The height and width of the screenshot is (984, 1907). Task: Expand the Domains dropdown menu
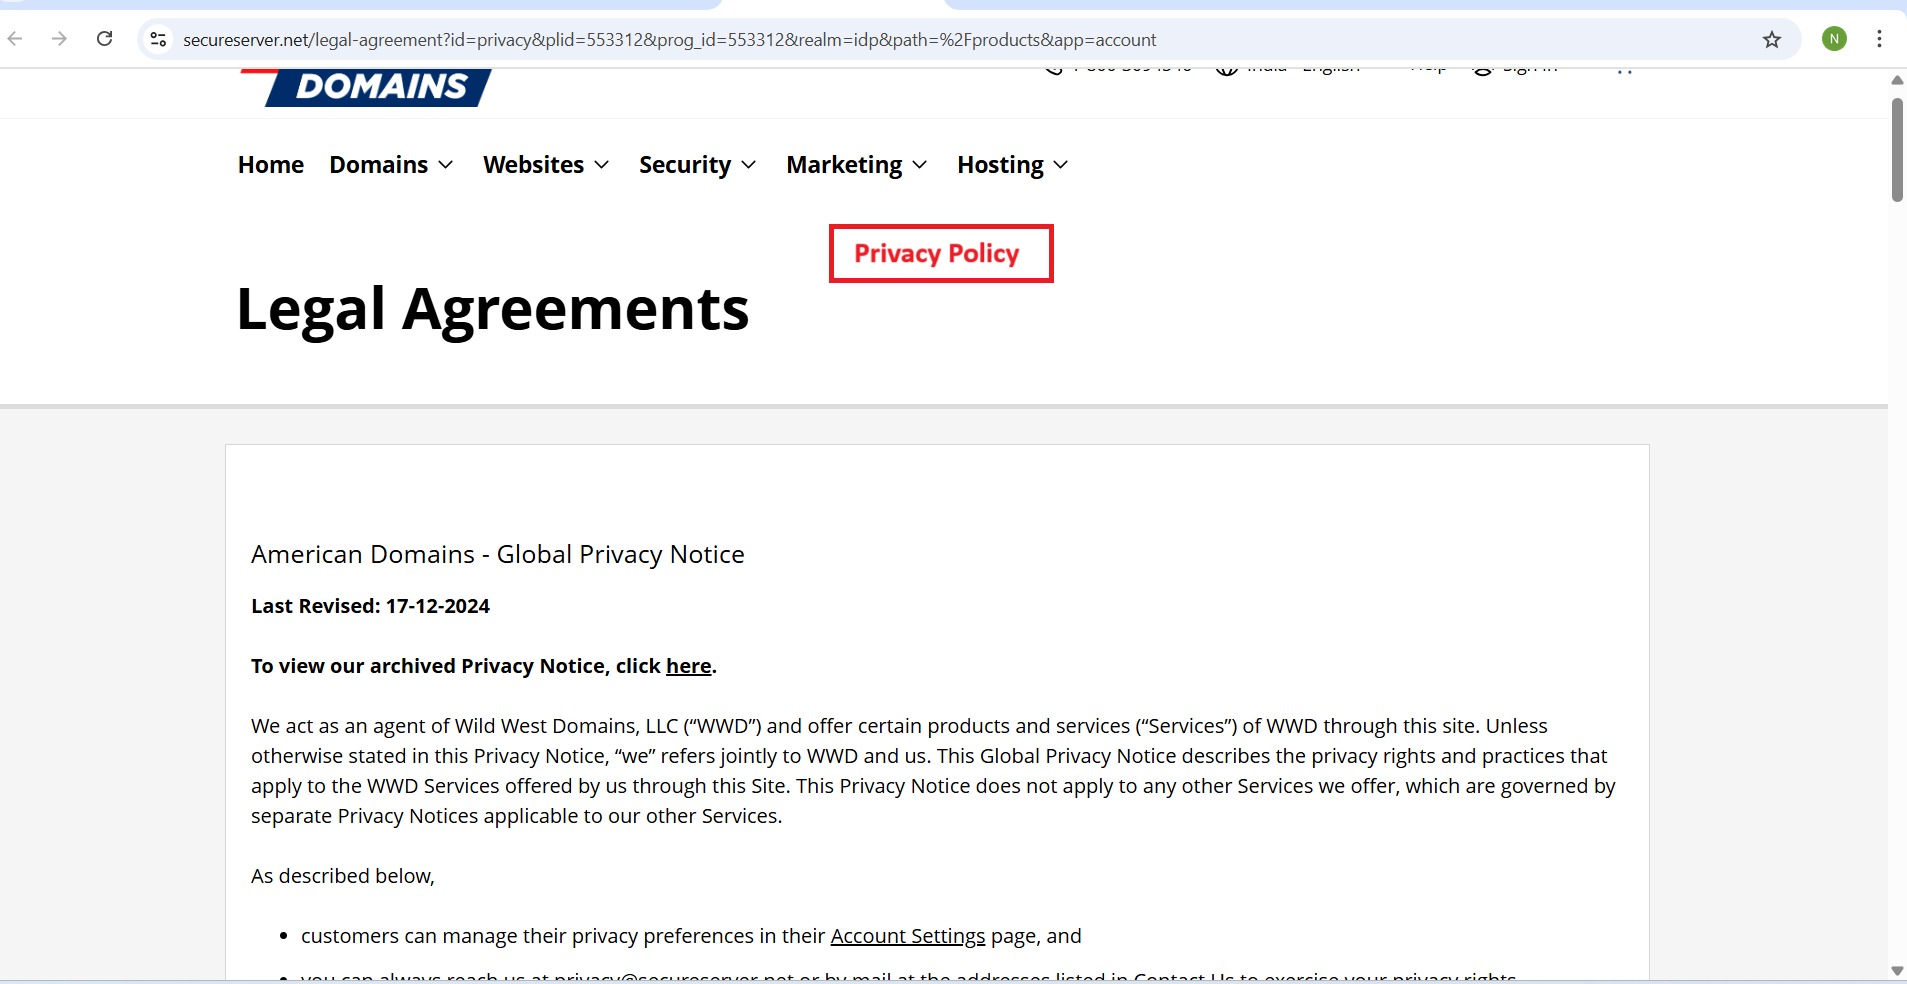coord(391,165)
